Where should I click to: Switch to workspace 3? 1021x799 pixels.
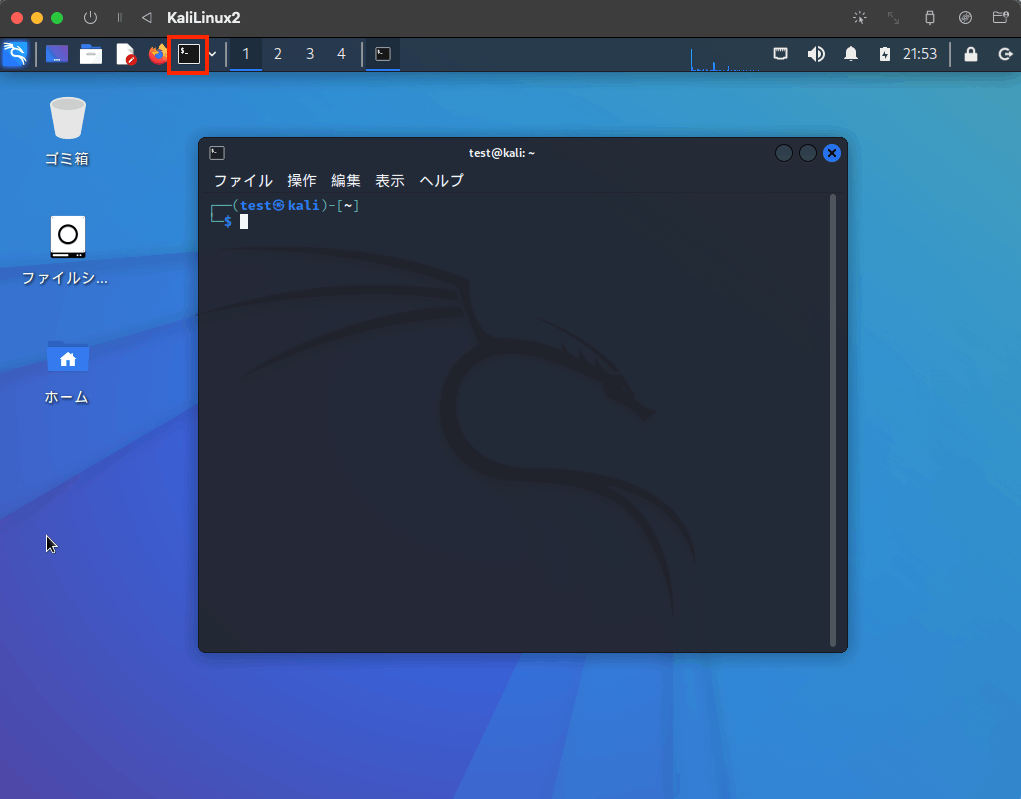point(310,54)
